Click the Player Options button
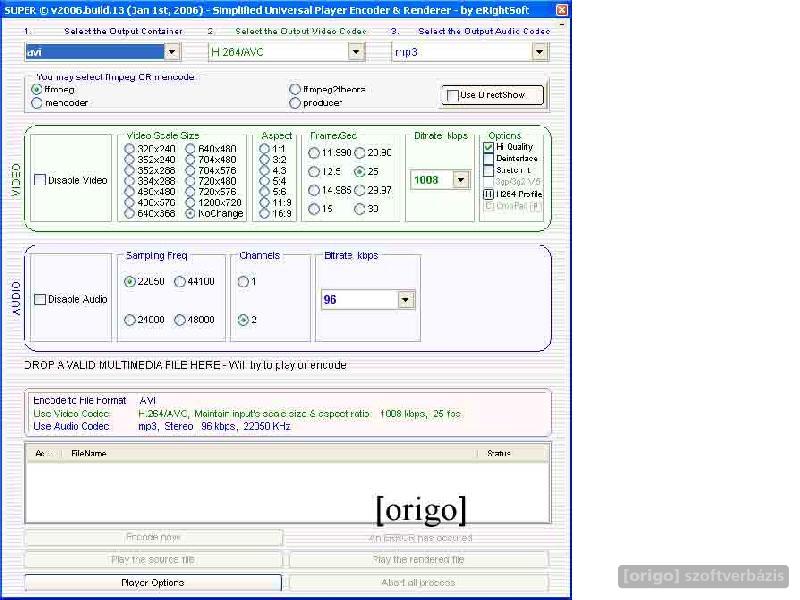The width and height of the screenshot is (800, 600). (153, 582)
